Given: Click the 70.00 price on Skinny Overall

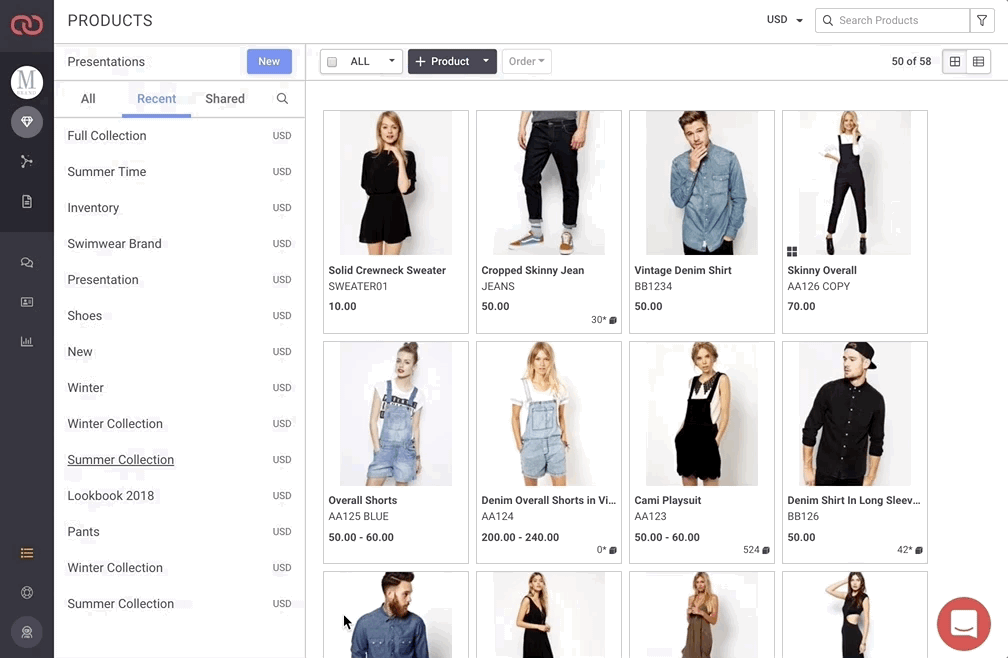Looking at the screenshot, I should pos(801,307).
